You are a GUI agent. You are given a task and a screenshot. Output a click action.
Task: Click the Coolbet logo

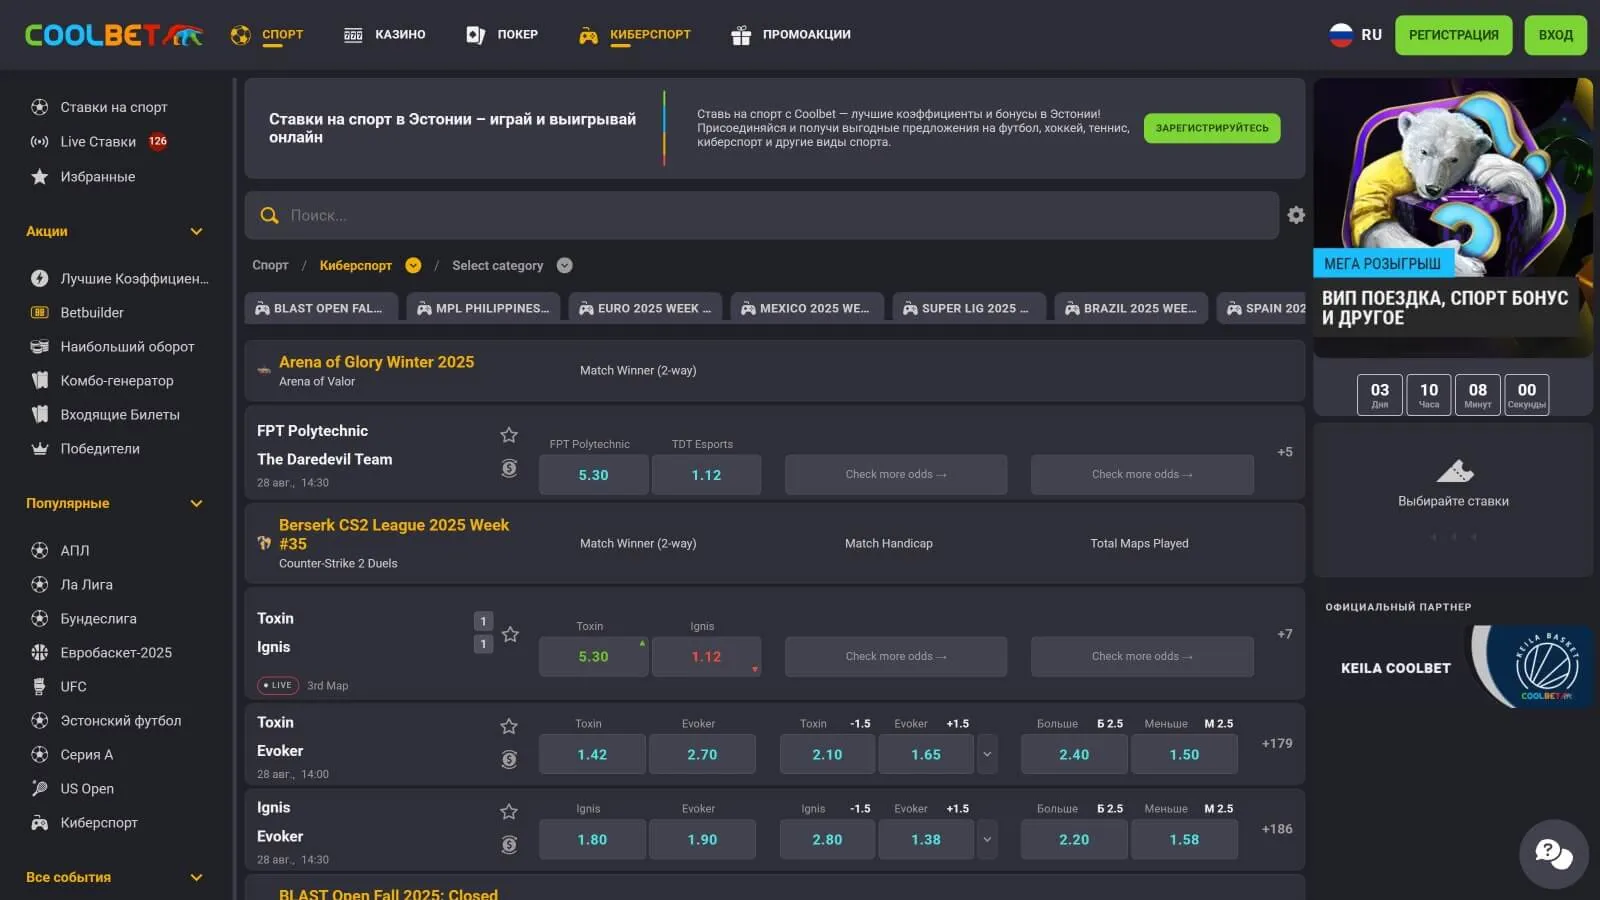tap(114, 35)
